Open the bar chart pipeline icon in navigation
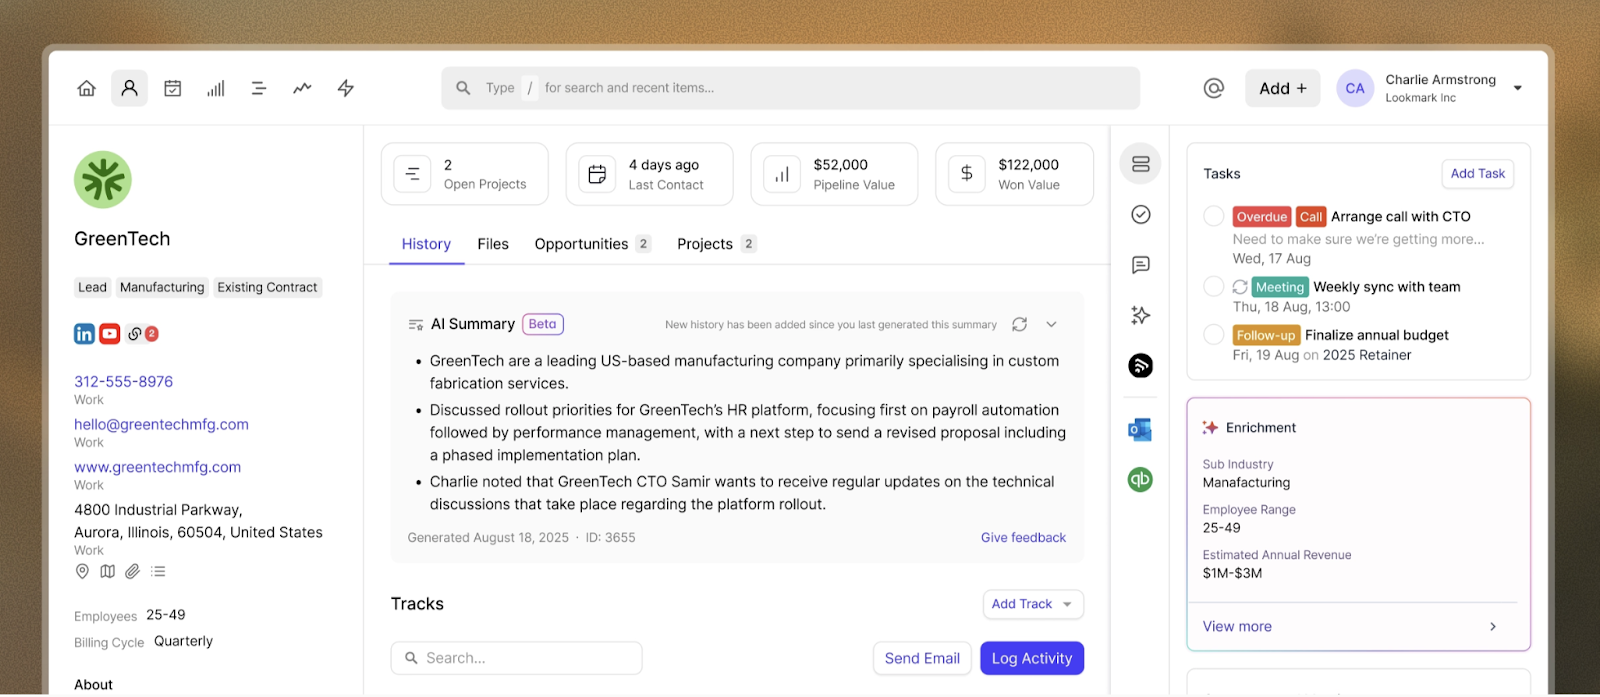This screenshot has height=697, width=1600. (216, 88)
